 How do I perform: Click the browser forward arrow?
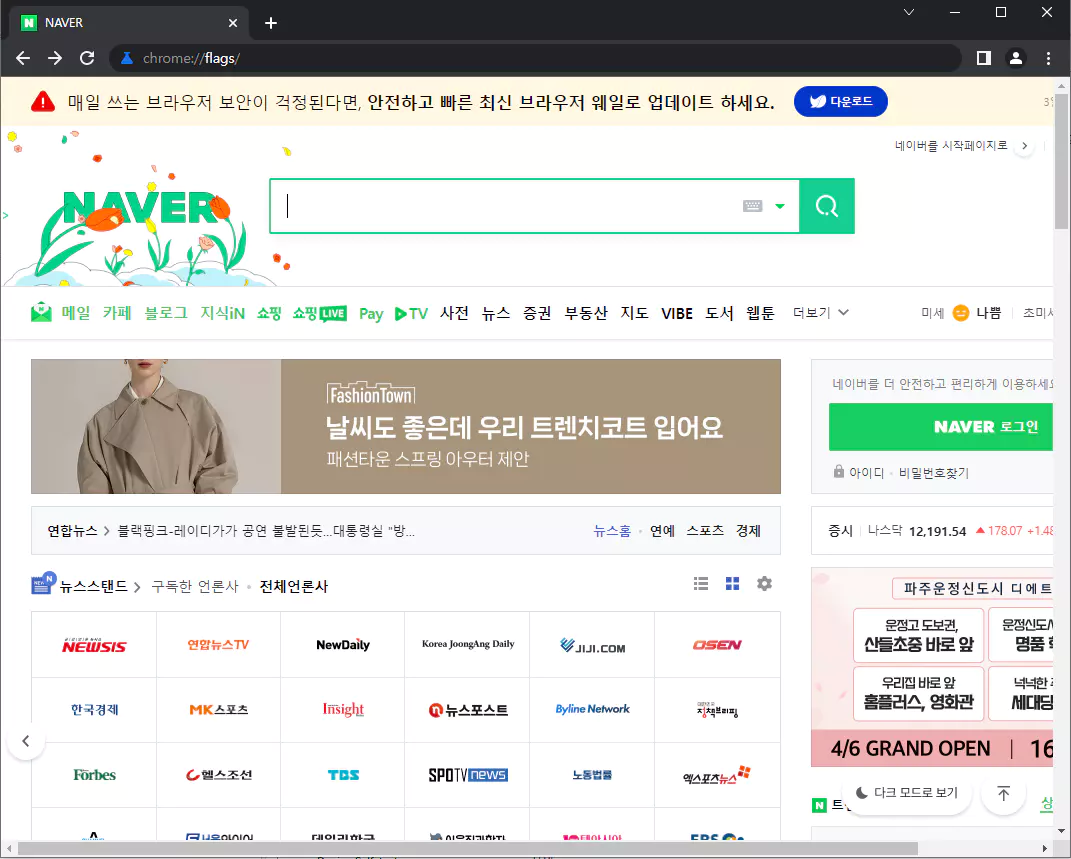pos(55,58)
